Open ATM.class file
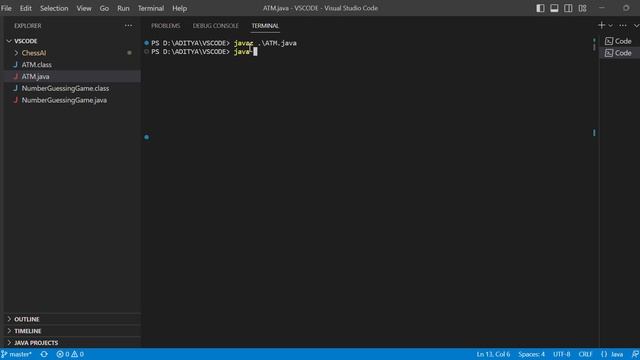Viewport: 640px width, 360px height. click(x=72, y=65)
